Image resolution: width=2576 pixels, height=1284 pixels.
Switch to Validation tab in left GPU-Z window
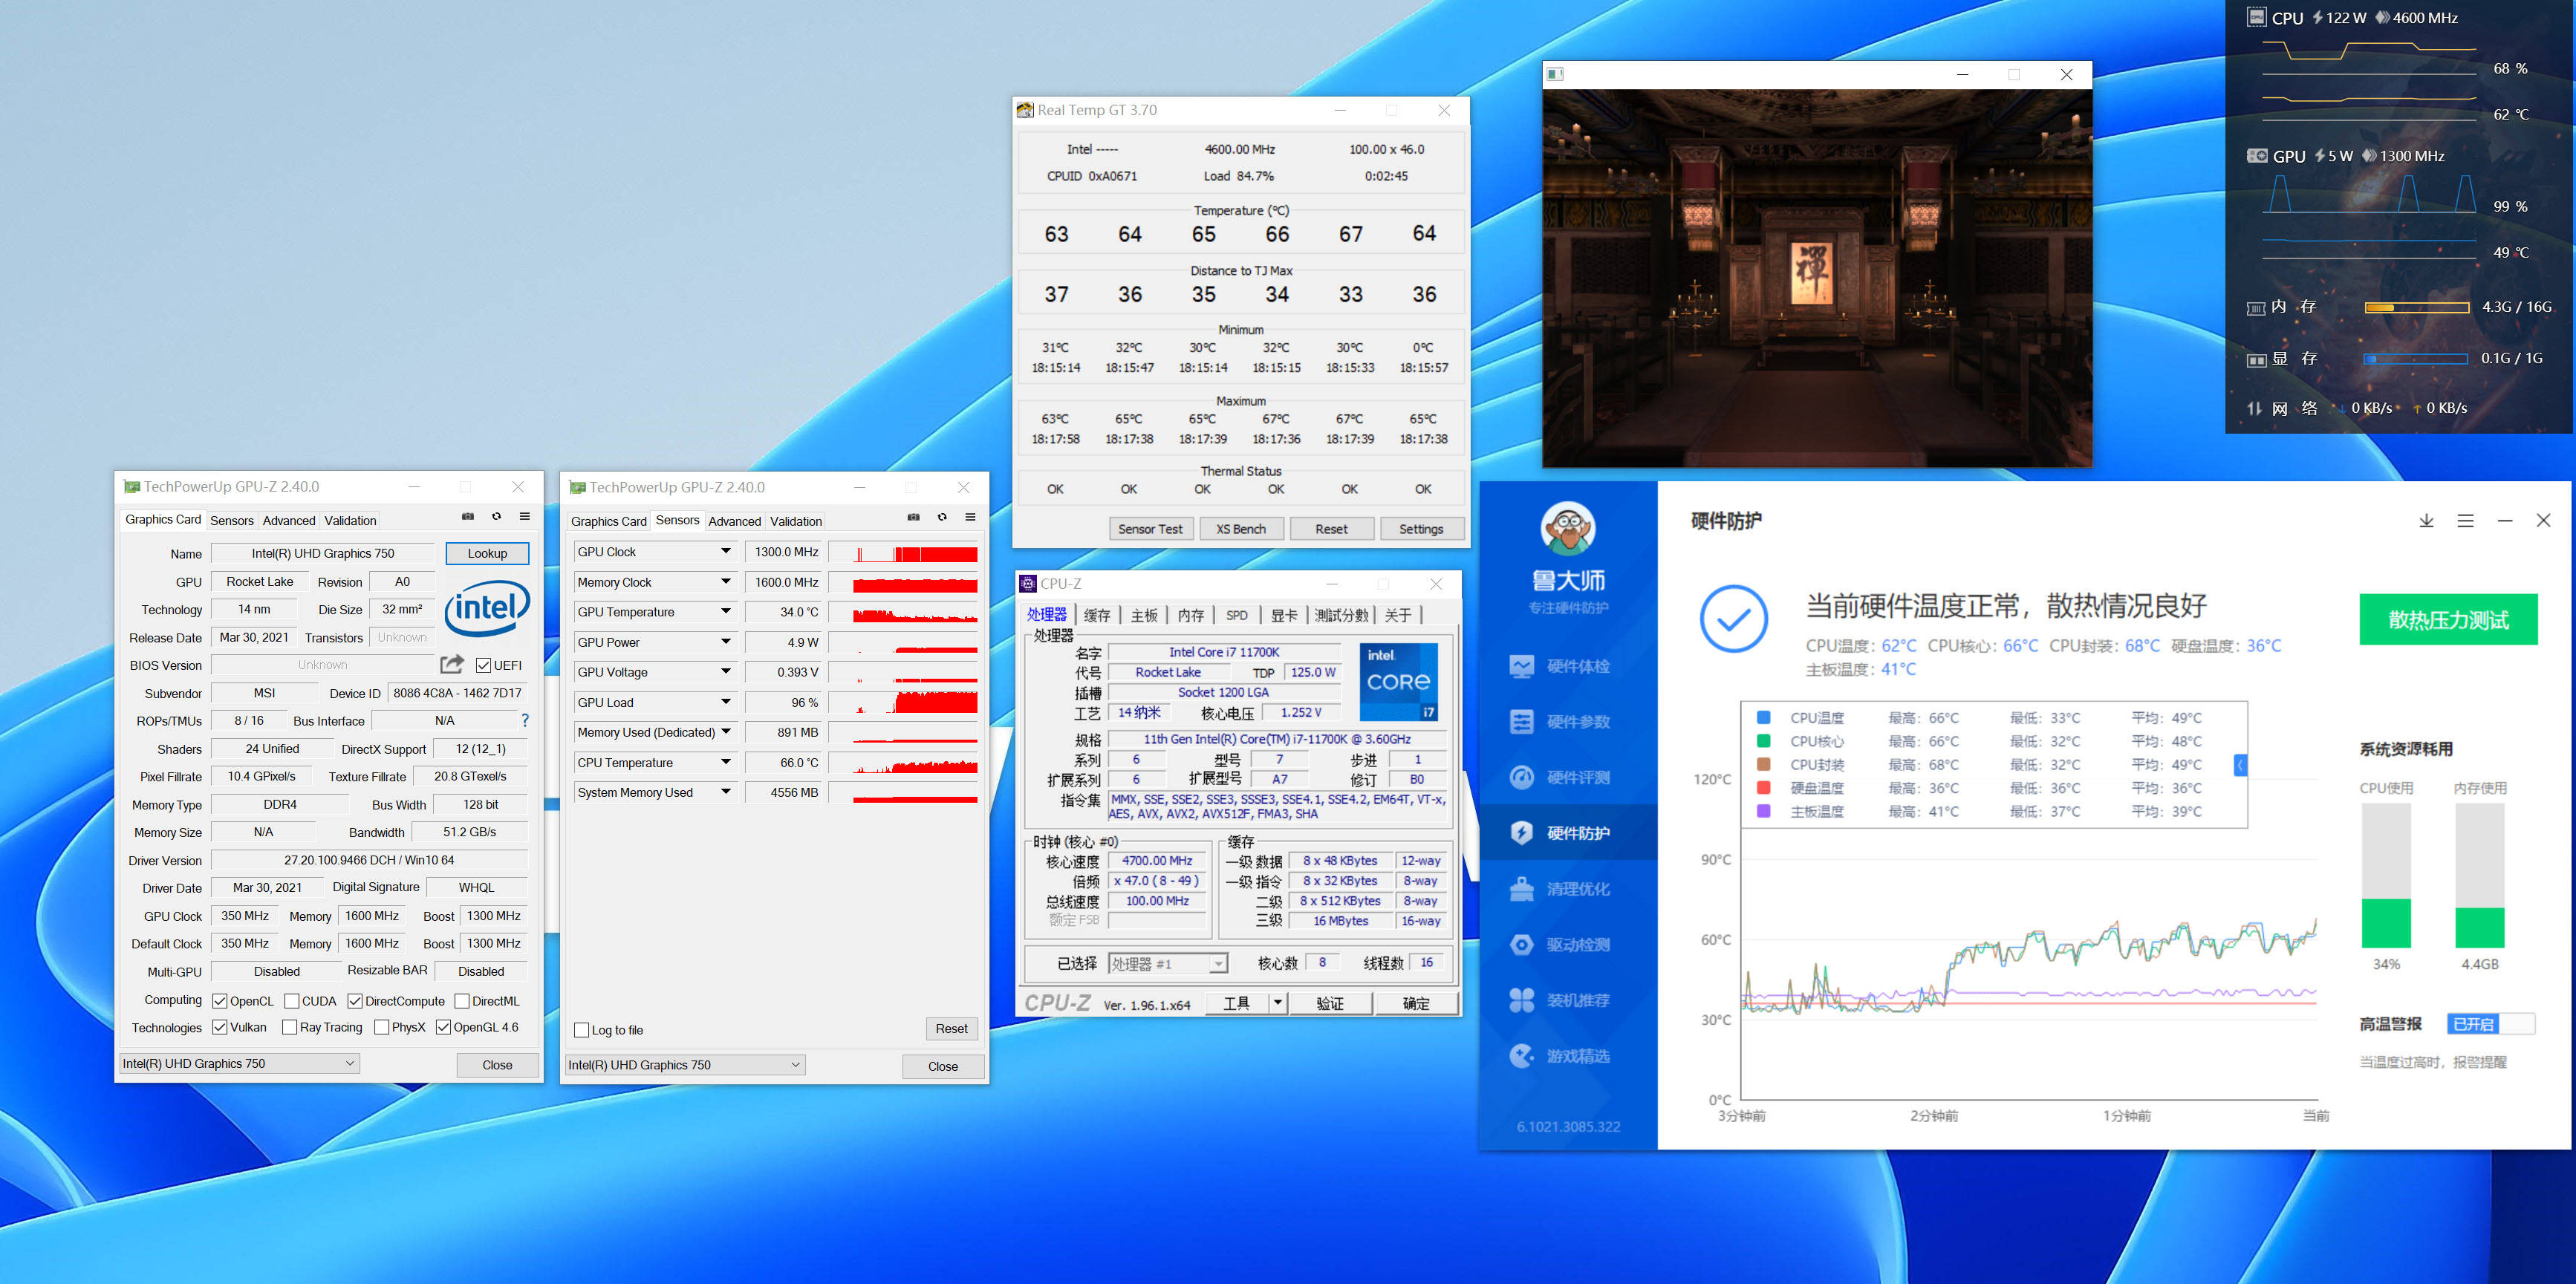(x=350, y=521)
